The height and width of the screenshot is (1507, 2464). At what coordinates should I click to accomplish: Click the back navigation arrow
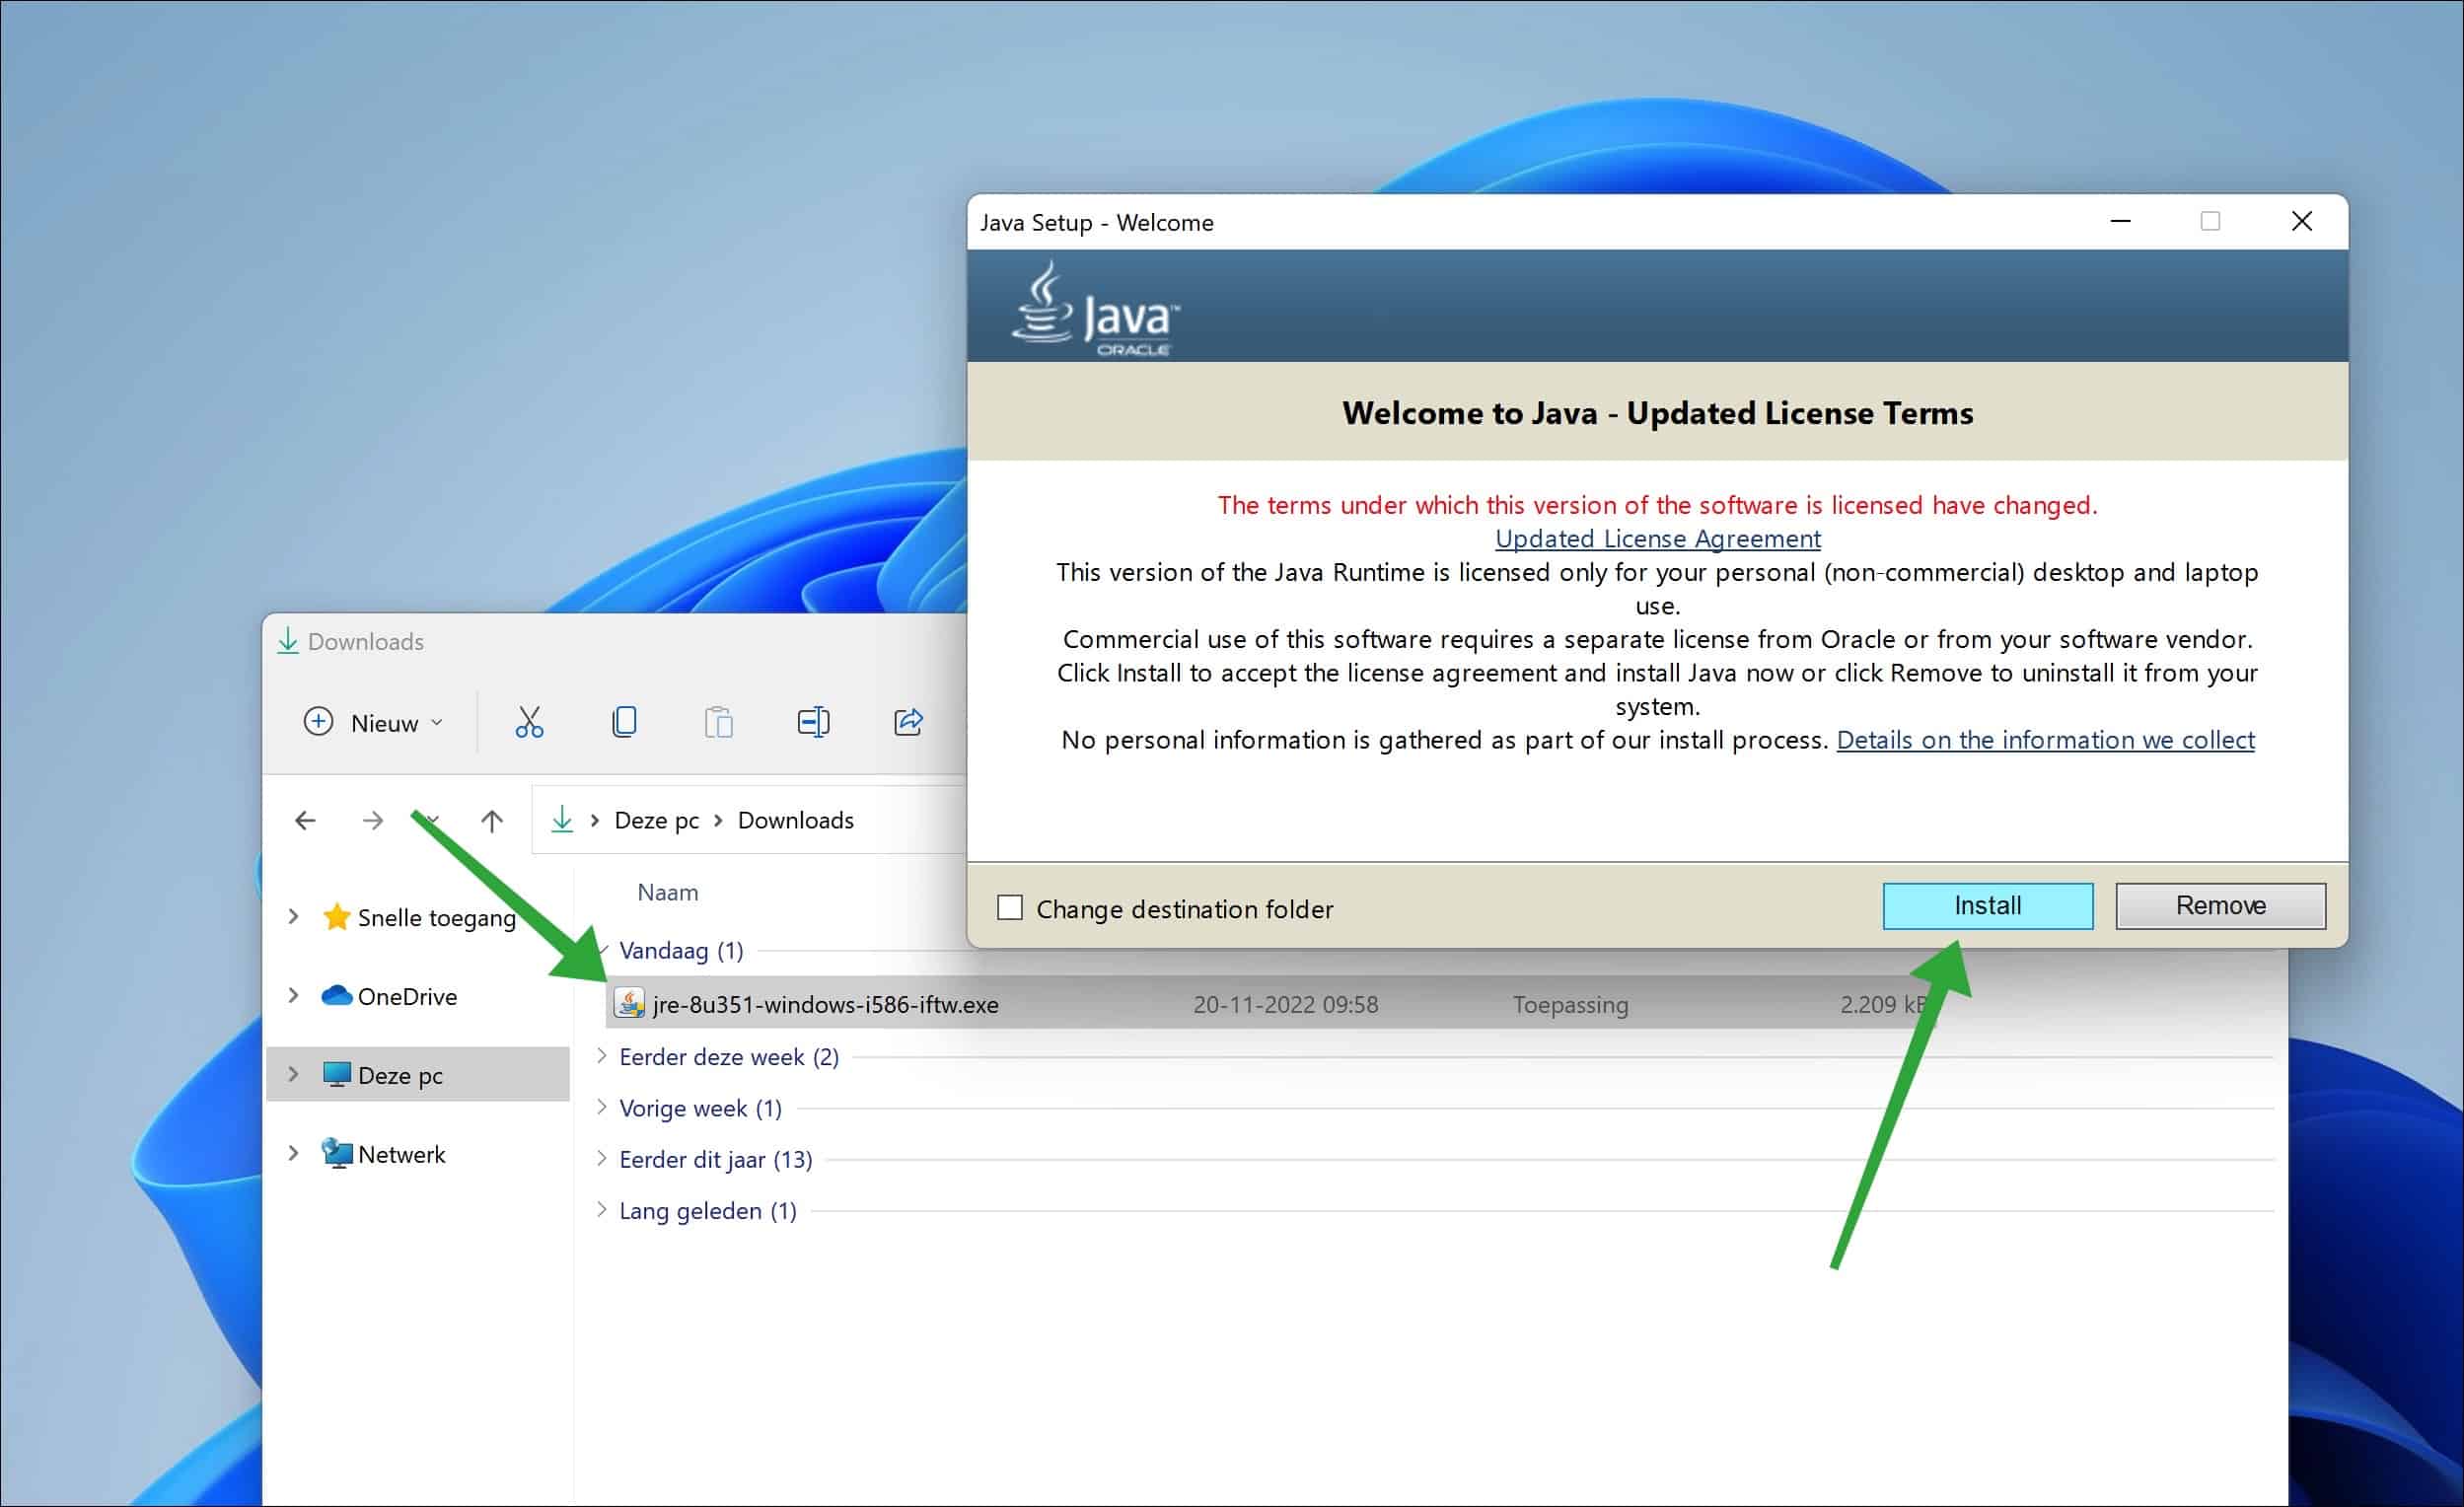pyautogui.click(x=305, y=819)
